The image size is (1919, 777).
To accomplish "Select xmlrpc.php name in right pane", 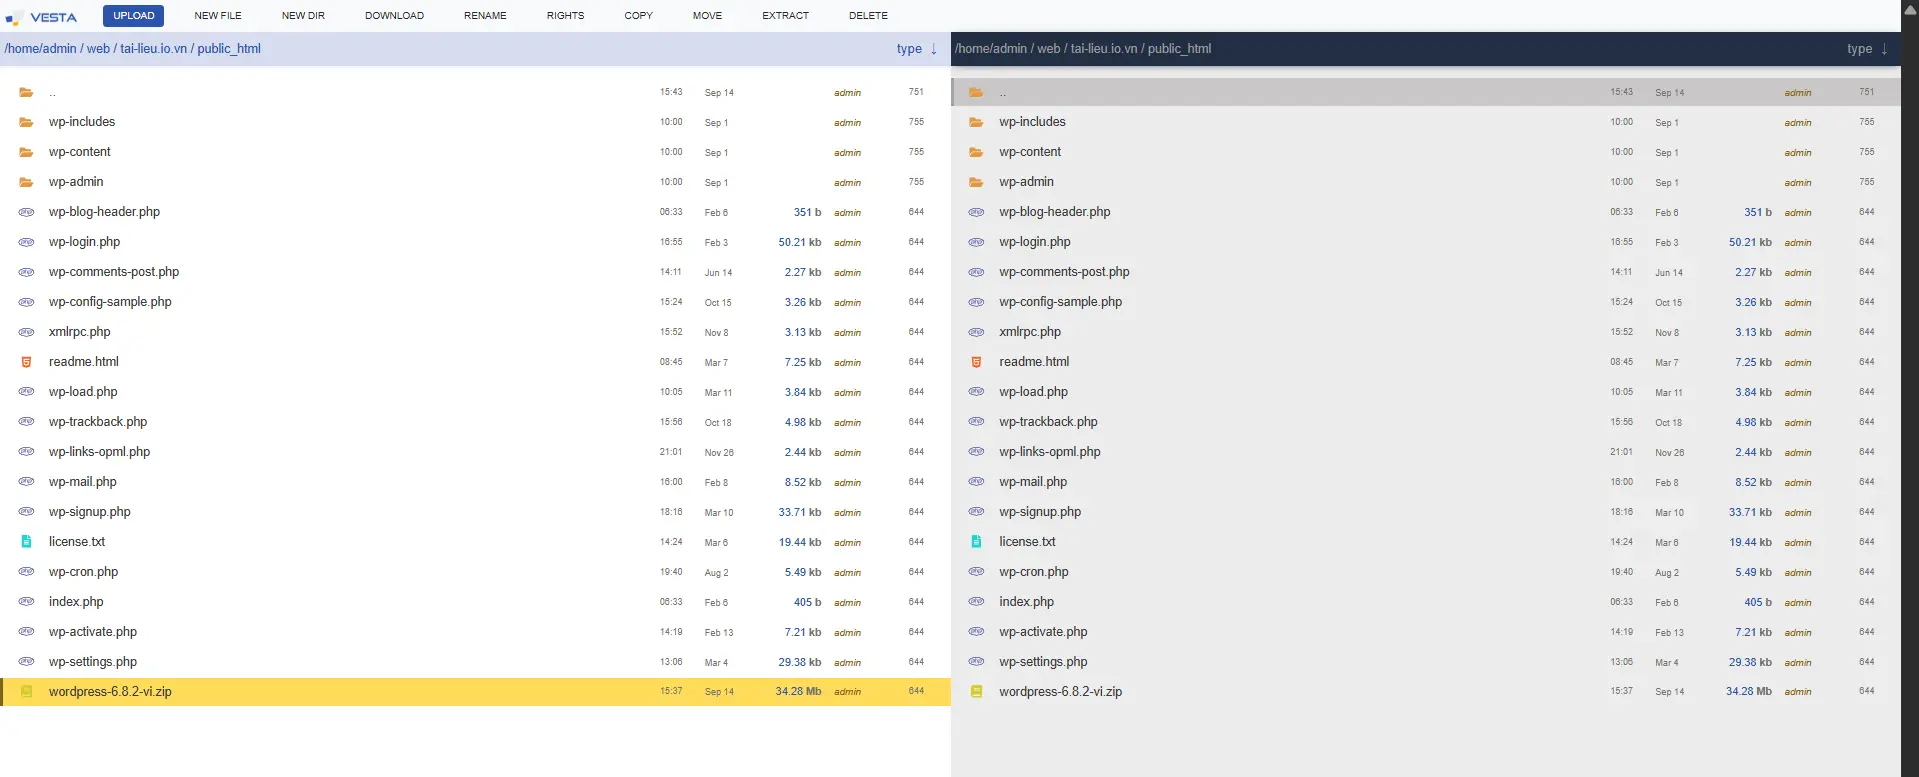I will (x=1030, y=332).
